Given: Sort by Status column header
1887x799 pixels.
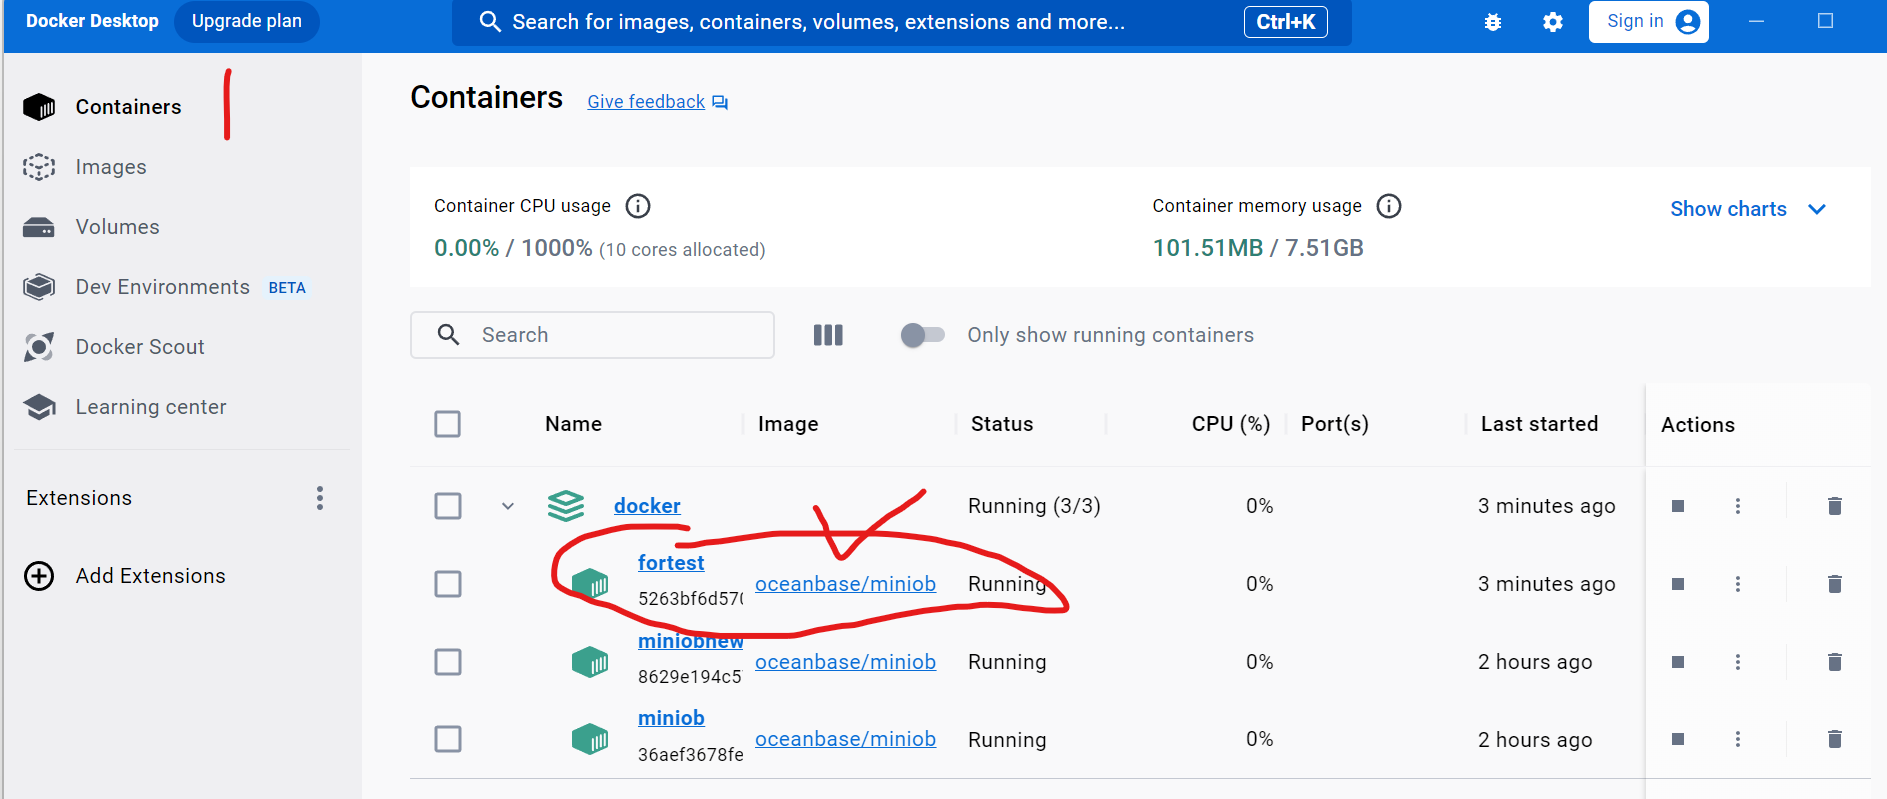Looking at the screenshot, I should (1002, 424).
